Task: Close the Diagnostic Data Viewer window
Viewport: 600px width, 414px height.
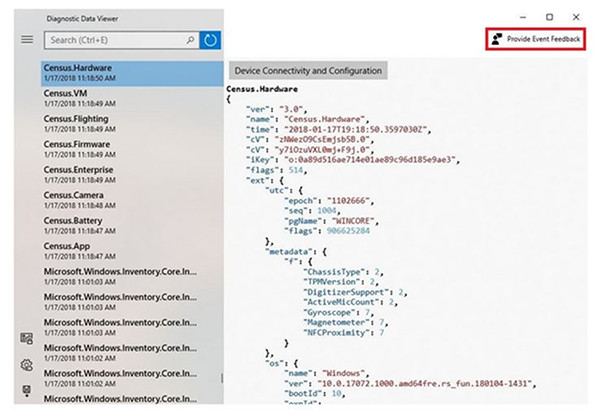Action: click(x=576, y=17)
